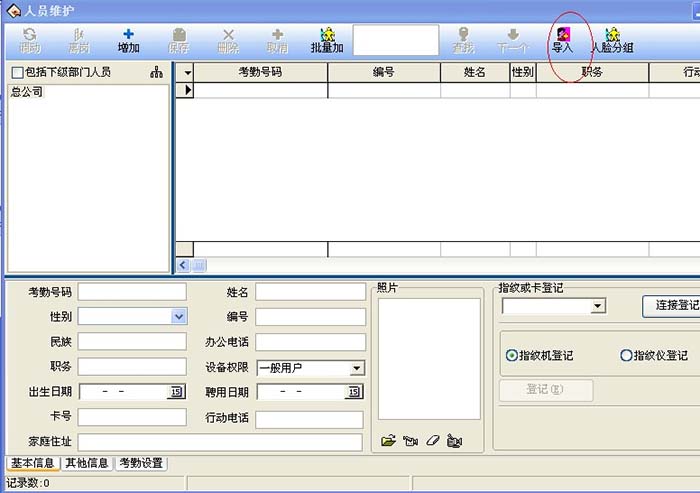This screenshot has width=700, height=493.
Task: Switch to 考勤设置 tab
Action: point(141,463)
